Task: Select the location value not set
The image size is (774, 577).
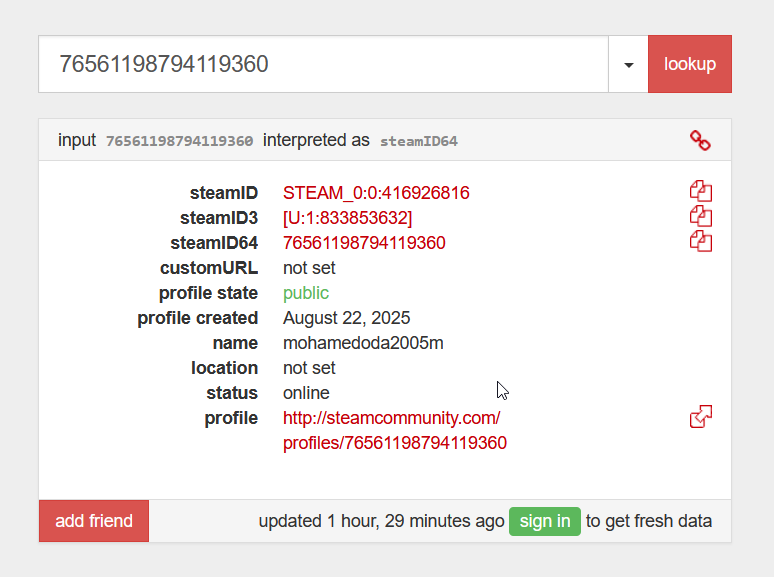Action: (x=309, y=368)
